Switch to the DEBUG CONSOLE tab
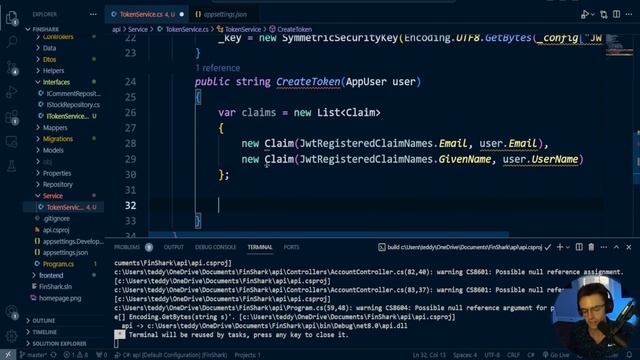The image size is (640, 360). pyautogui.click(x=215, y=247)
